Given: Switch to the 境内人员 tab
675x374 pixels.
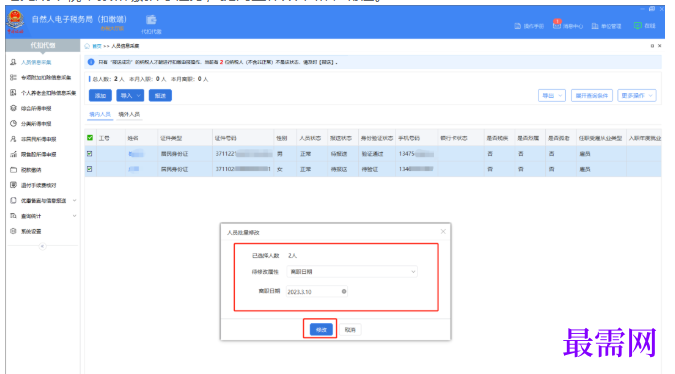Looking at the screenshot, I should pos(100,114).
